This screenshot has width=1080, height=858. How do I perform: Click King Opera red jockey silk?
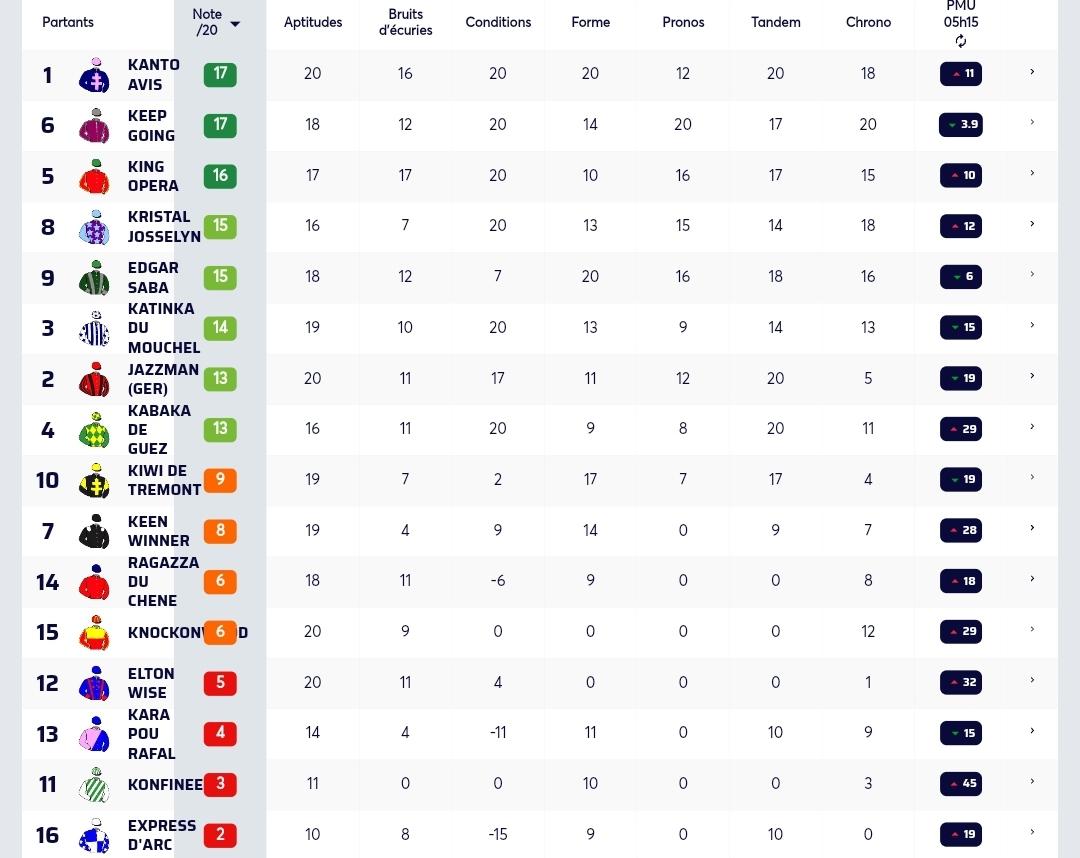(94, 176)
